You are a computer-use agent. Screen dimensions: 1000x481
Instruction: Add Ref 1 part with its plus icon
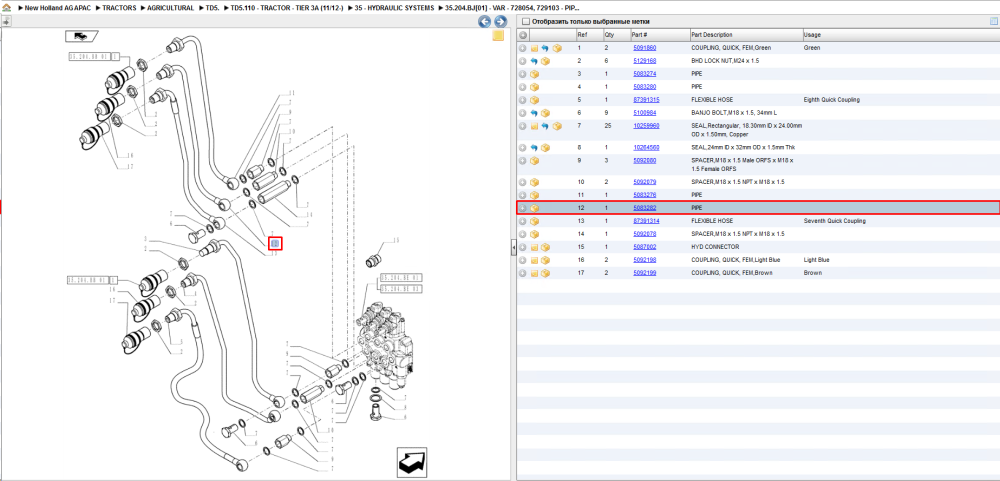(522, 48)
